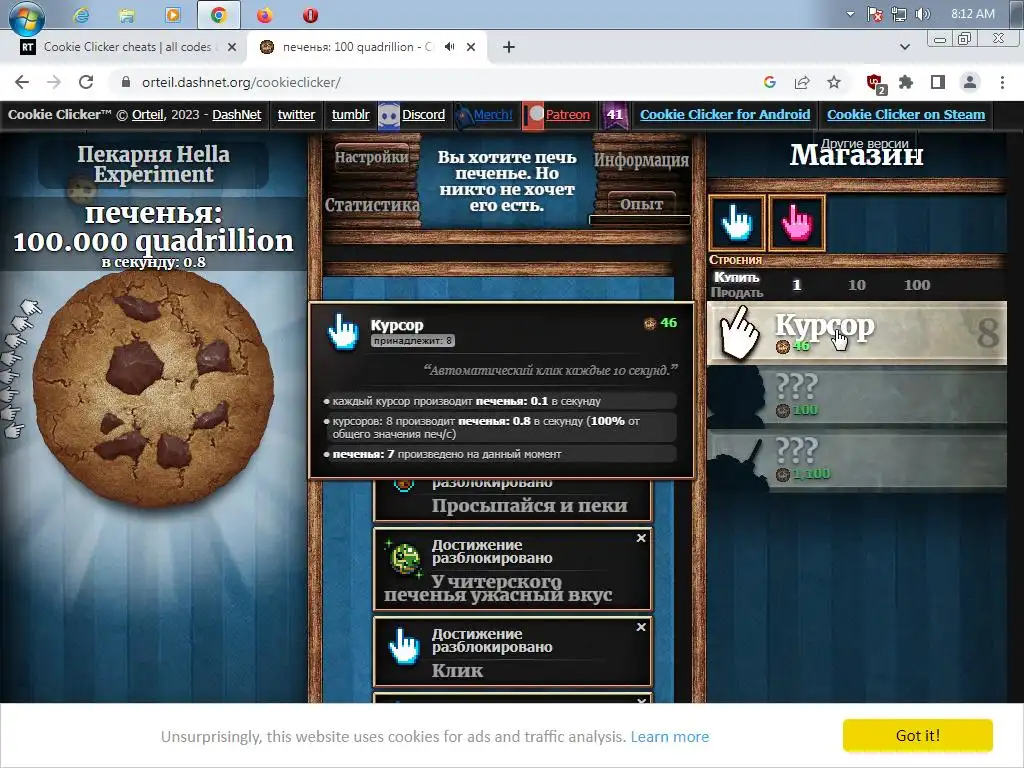
Task: View site information lock icon
Action: (x=126, y=82)
